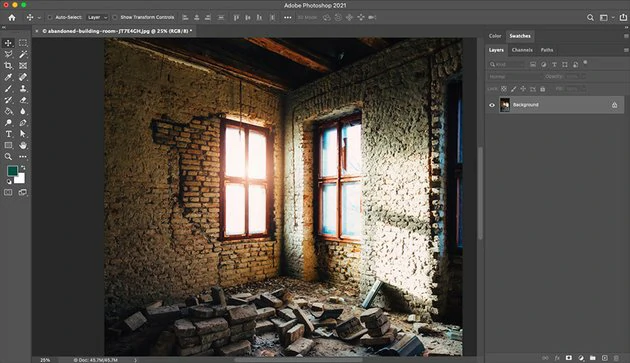Select the Crop tool
This screenshot has height=363, width=630.
pyautogui.click(x=8, y=66)
